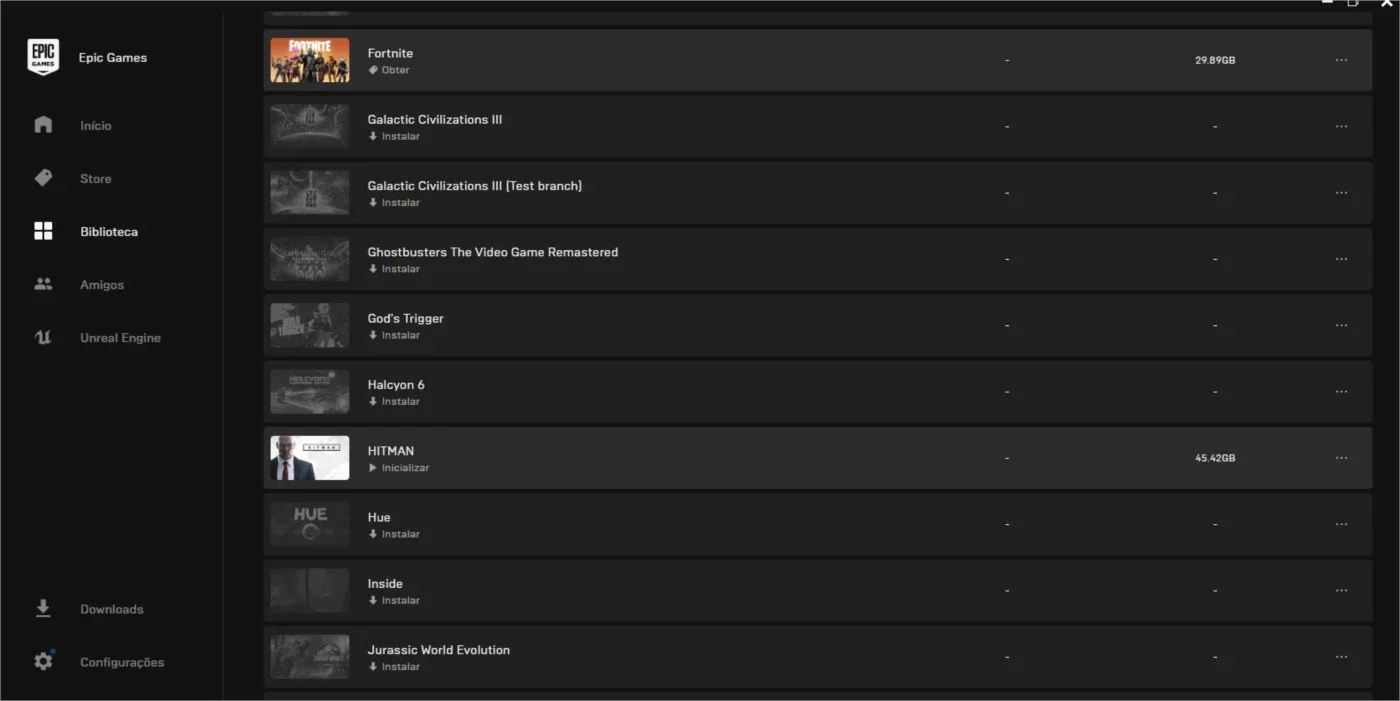Click the Epic Games shield logo
Screen dimensions: 1400x701
click(43, 57)
